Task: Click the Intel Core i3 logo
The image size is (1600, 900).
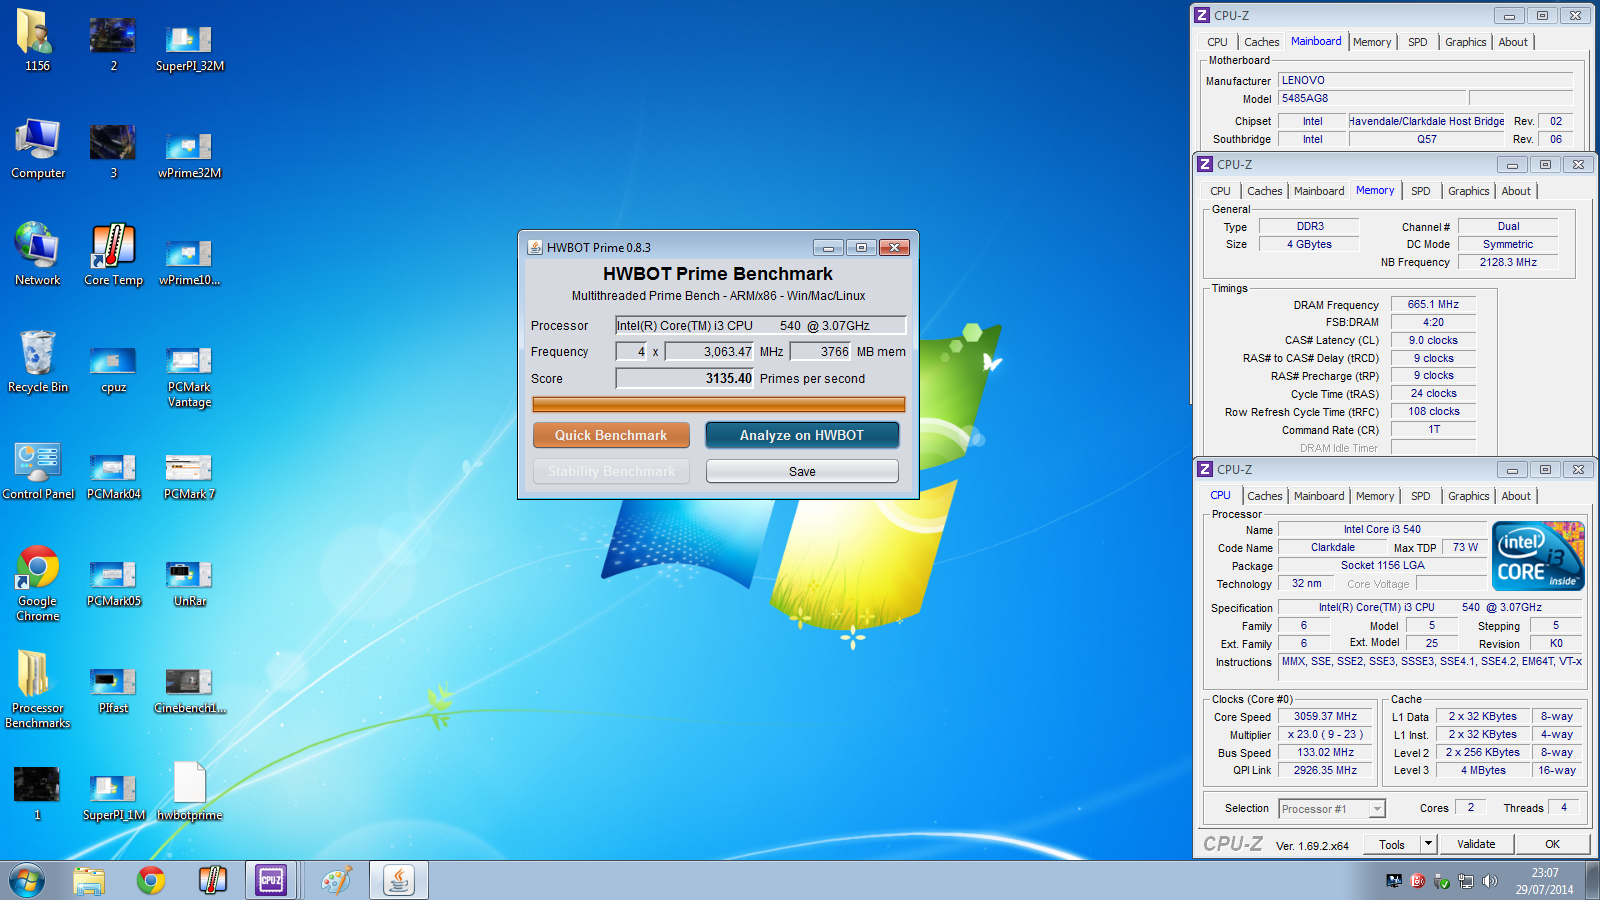Action: click(1538, 555)
